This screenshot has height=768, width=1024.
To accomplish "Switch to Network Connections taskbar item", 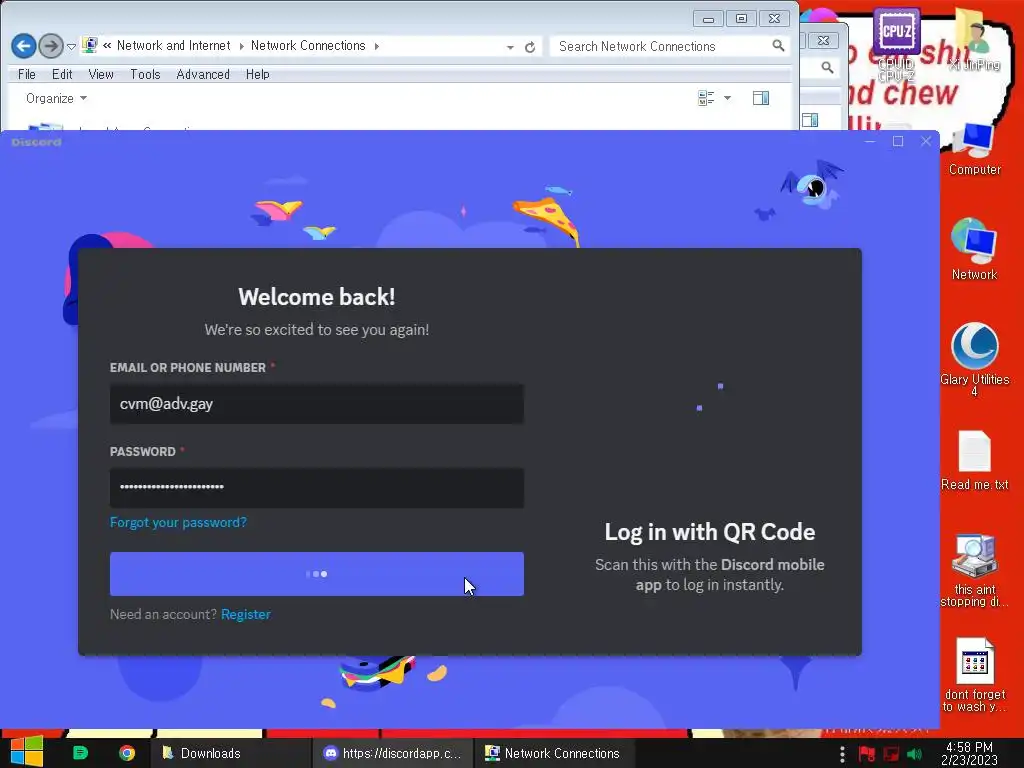I will (x=554, y=753).
